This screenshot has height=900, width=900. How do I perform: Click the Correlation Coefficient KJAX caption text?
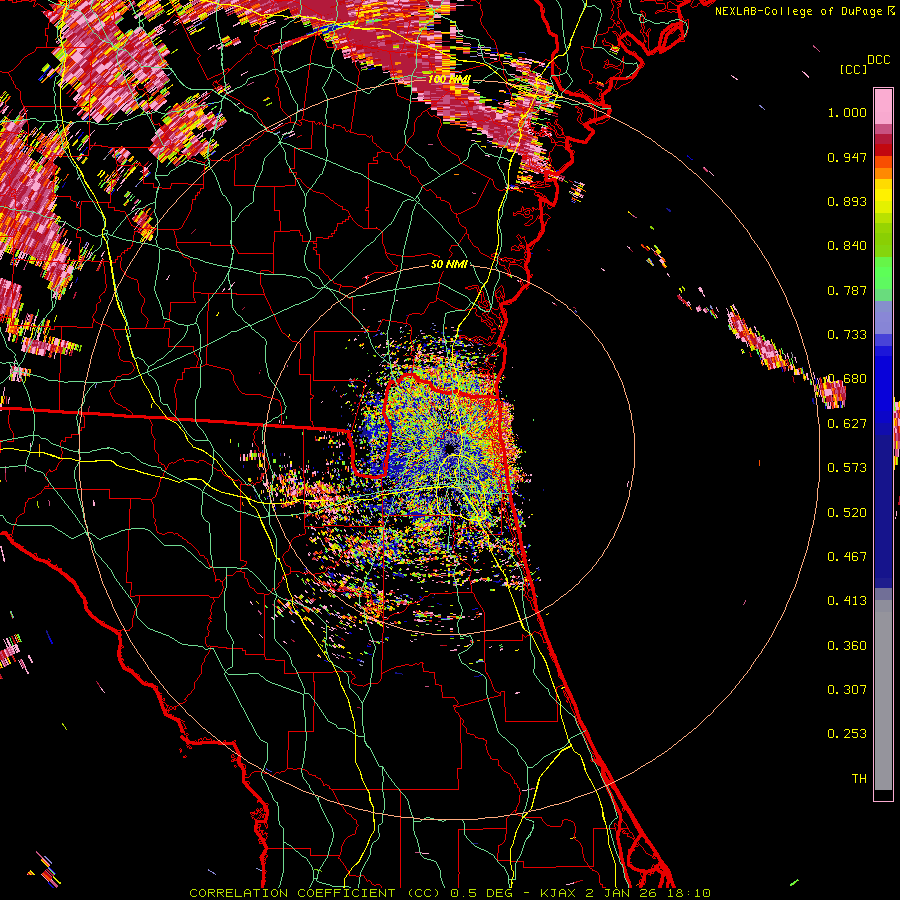point(450,893)
